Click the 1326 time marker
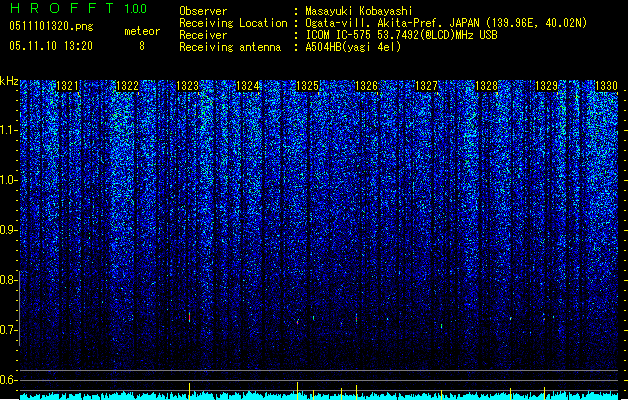 coord(367,86)
